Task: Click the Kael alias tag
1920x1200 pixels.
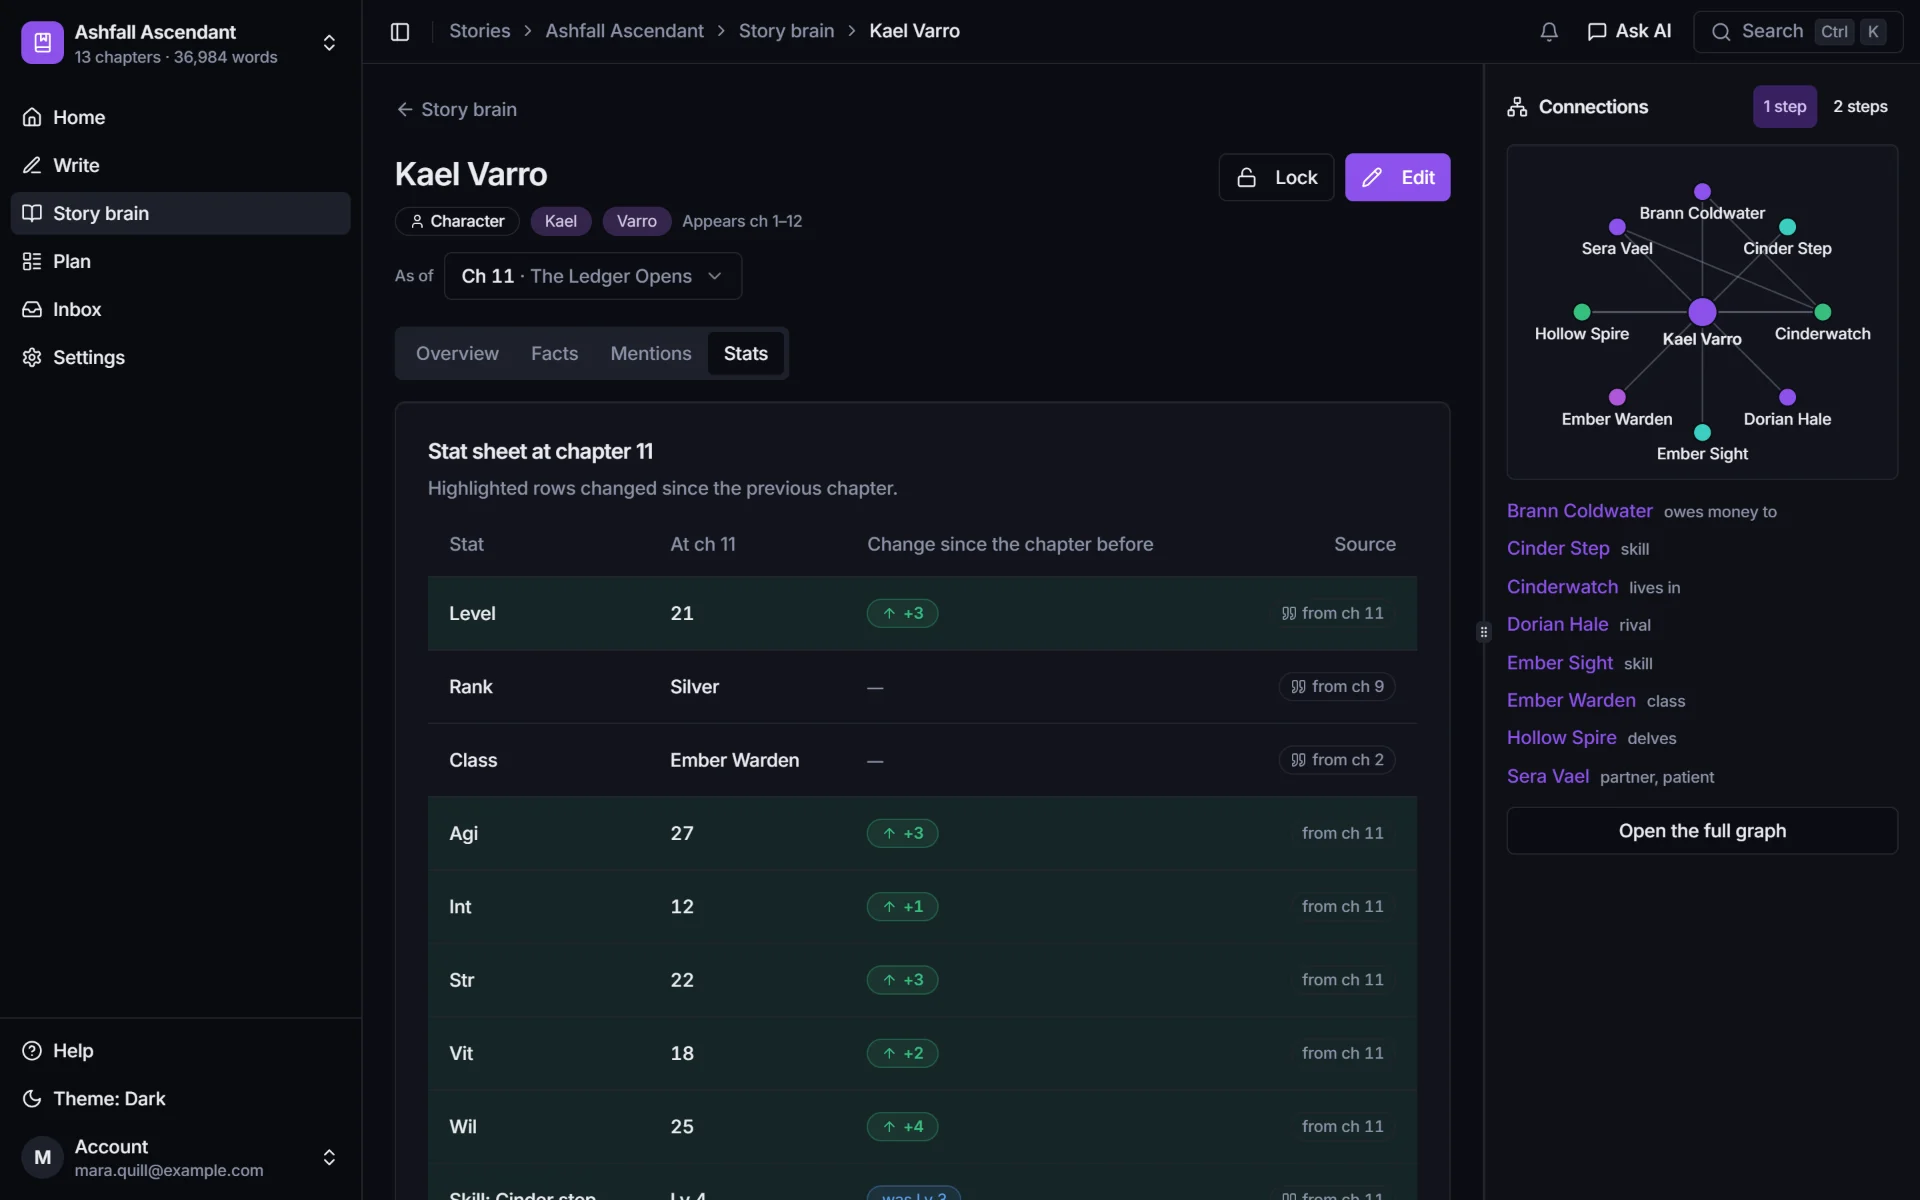Action: pos(560,221)
